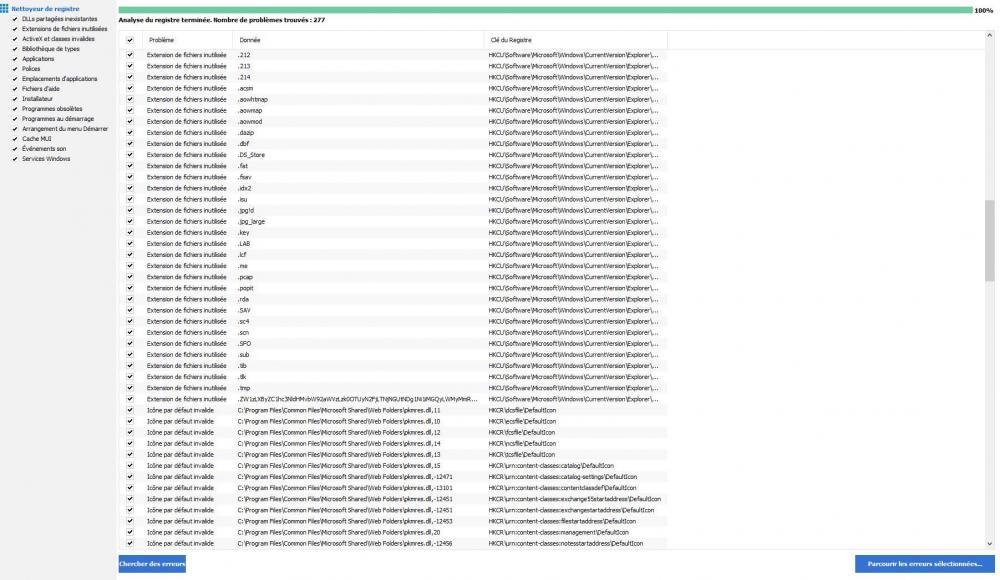Click Parcourir les erreurs sélectionnées button
This screenshot has height=580, width=1000.
924,564
